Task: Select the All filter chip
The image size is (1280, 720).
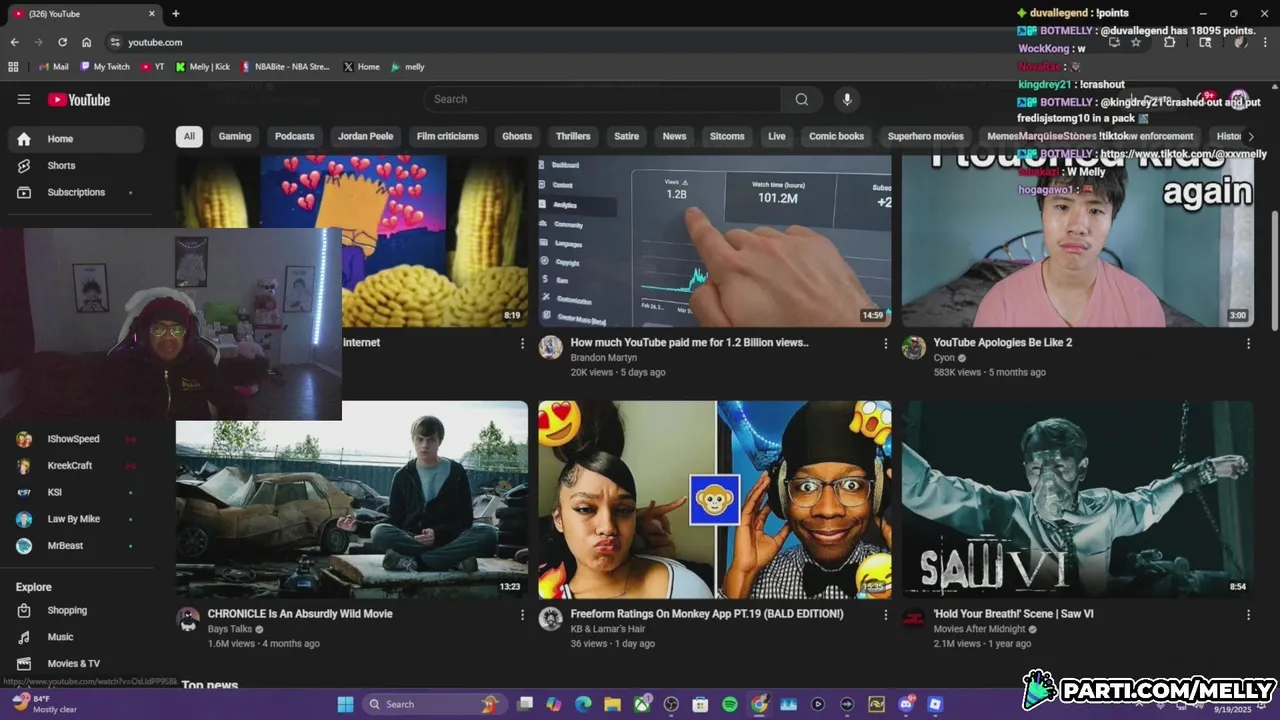Action: (189, 136)
